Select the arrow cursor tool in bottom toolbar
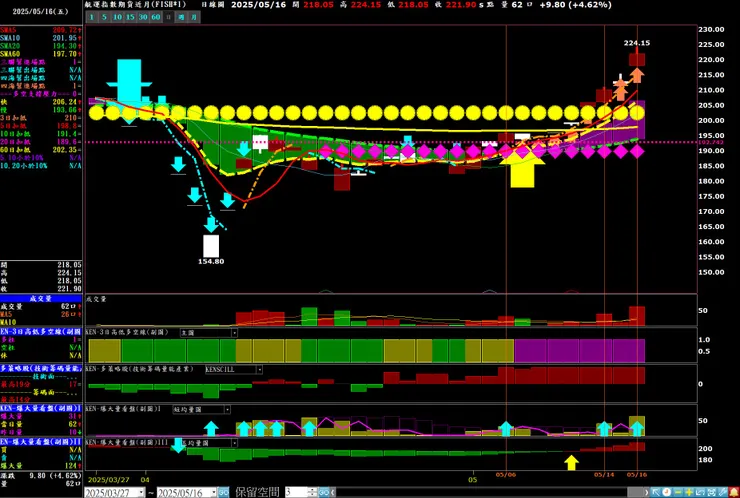 tap(656, 492)
